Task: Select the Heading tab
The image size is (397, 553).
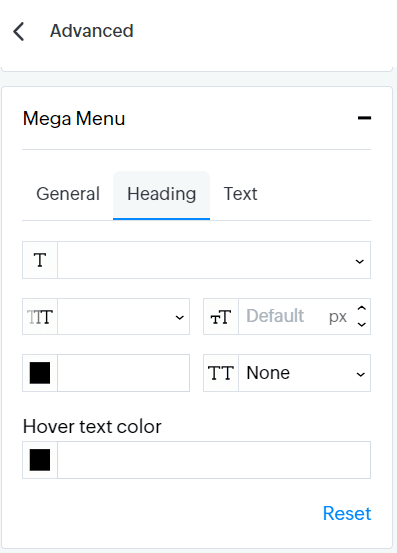Action: click(161, 195)
